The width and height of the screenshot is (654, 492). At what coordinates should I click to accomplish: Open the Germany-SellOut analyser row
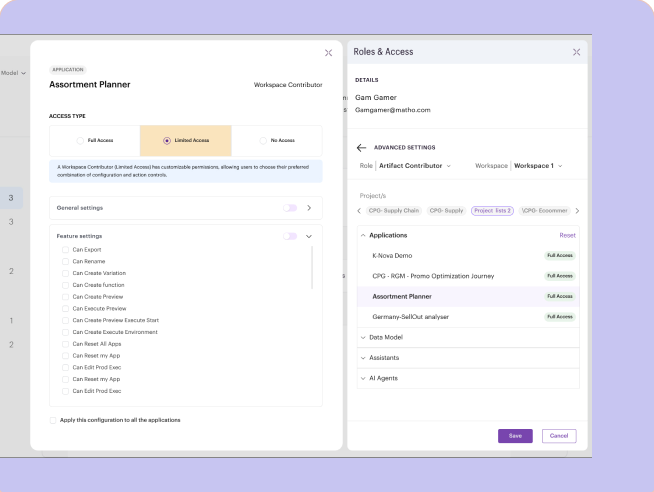point(468,317)
